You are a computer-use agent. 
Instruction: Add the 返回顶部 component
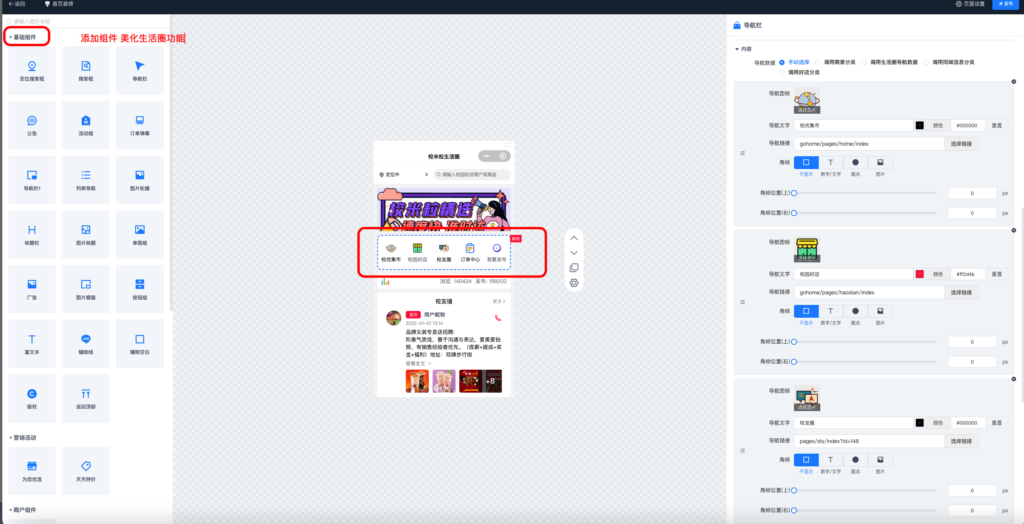click(86, 397)
